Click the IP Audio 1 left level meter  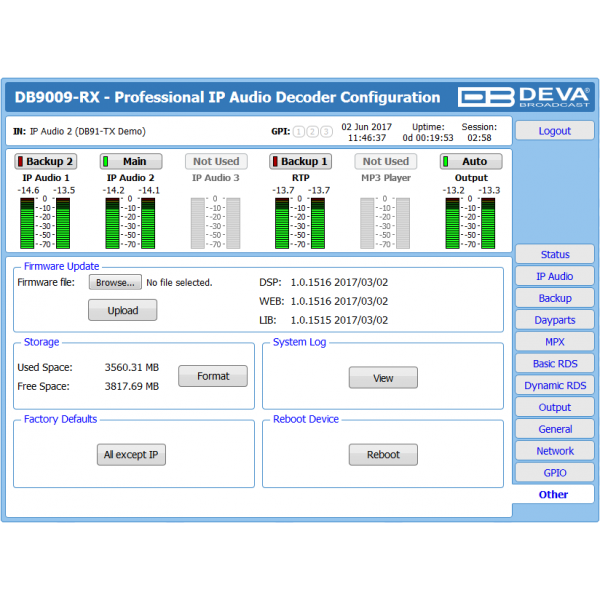[x=27, y=223]
